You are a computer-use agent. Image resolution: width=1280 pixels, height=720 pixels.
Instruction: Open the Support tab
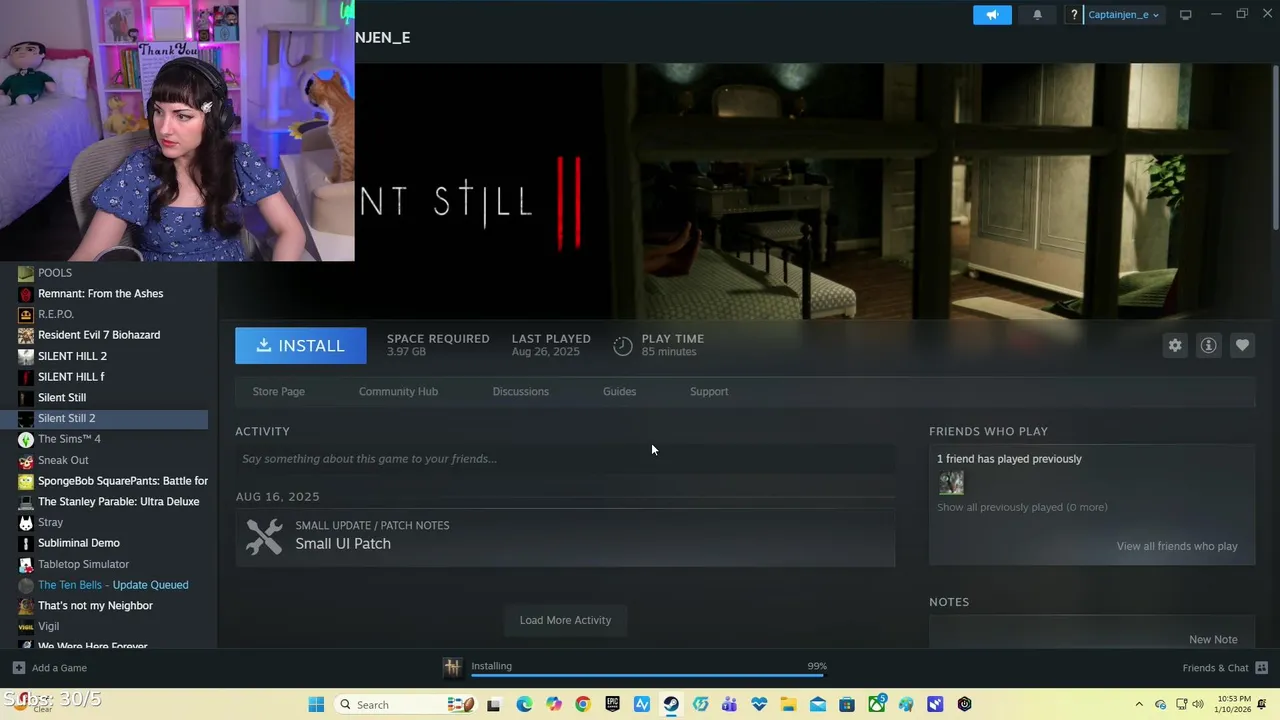(x=709, y=391)
